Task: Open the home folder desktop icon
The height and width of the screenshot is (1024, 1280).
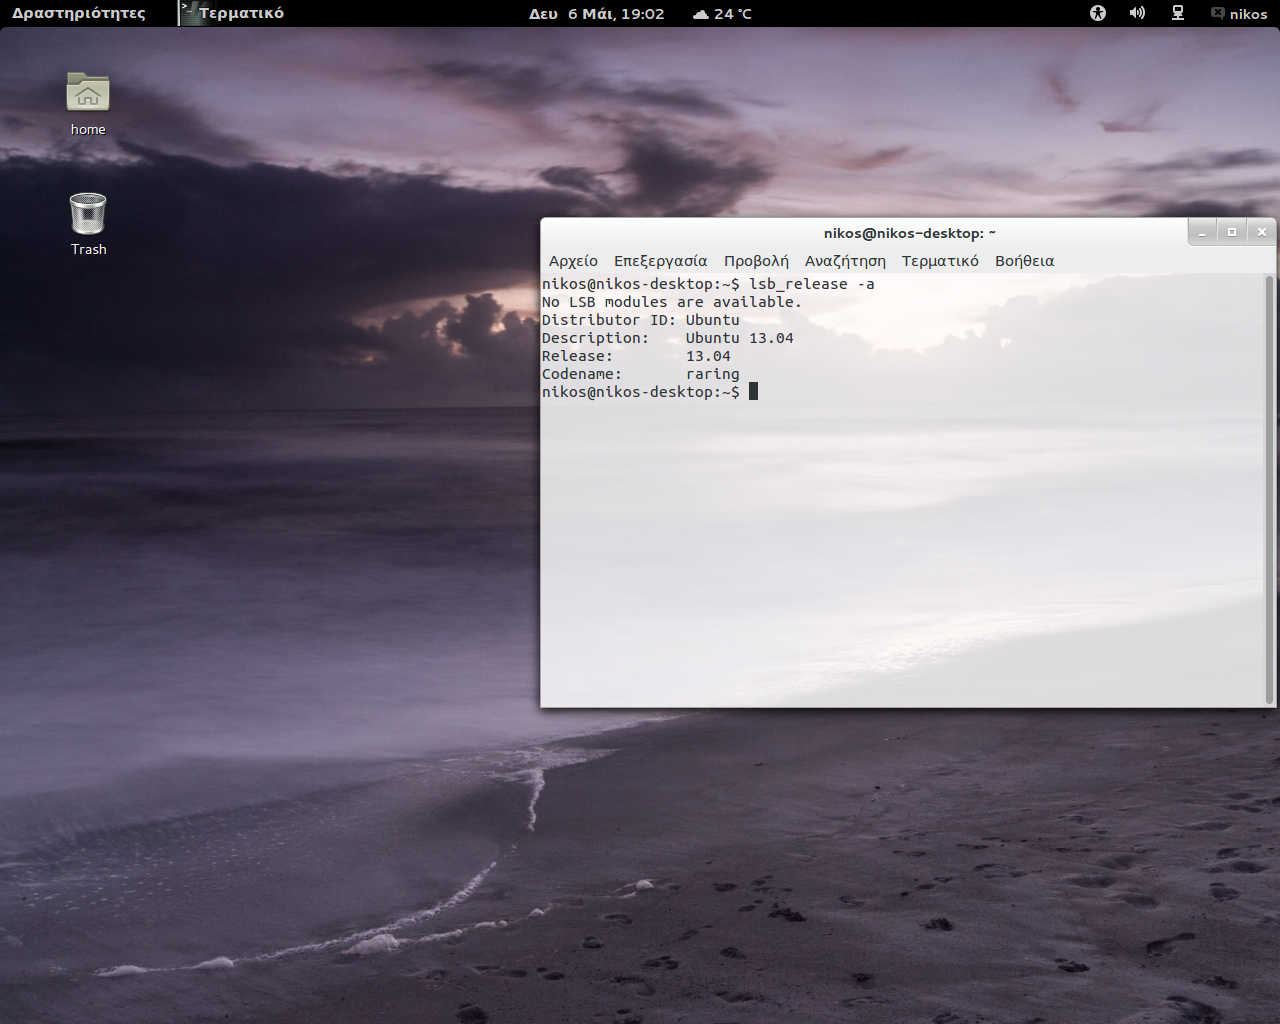Action: pyautogui.click(x=88, y=93)
